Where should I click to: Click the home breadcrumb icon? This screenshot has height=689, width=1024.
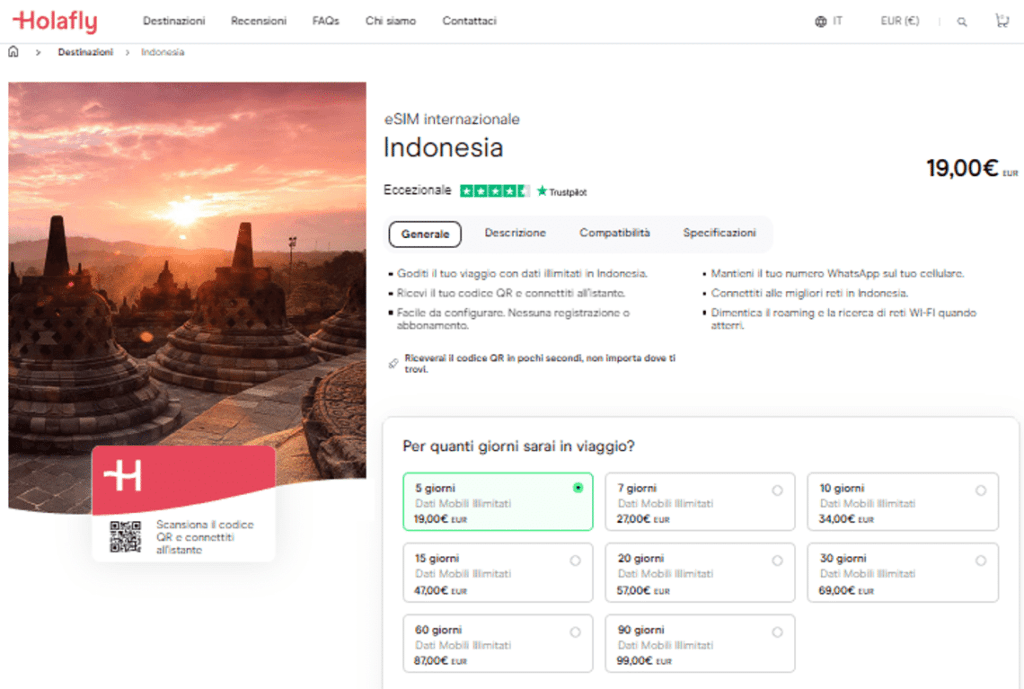click(12, 50)
